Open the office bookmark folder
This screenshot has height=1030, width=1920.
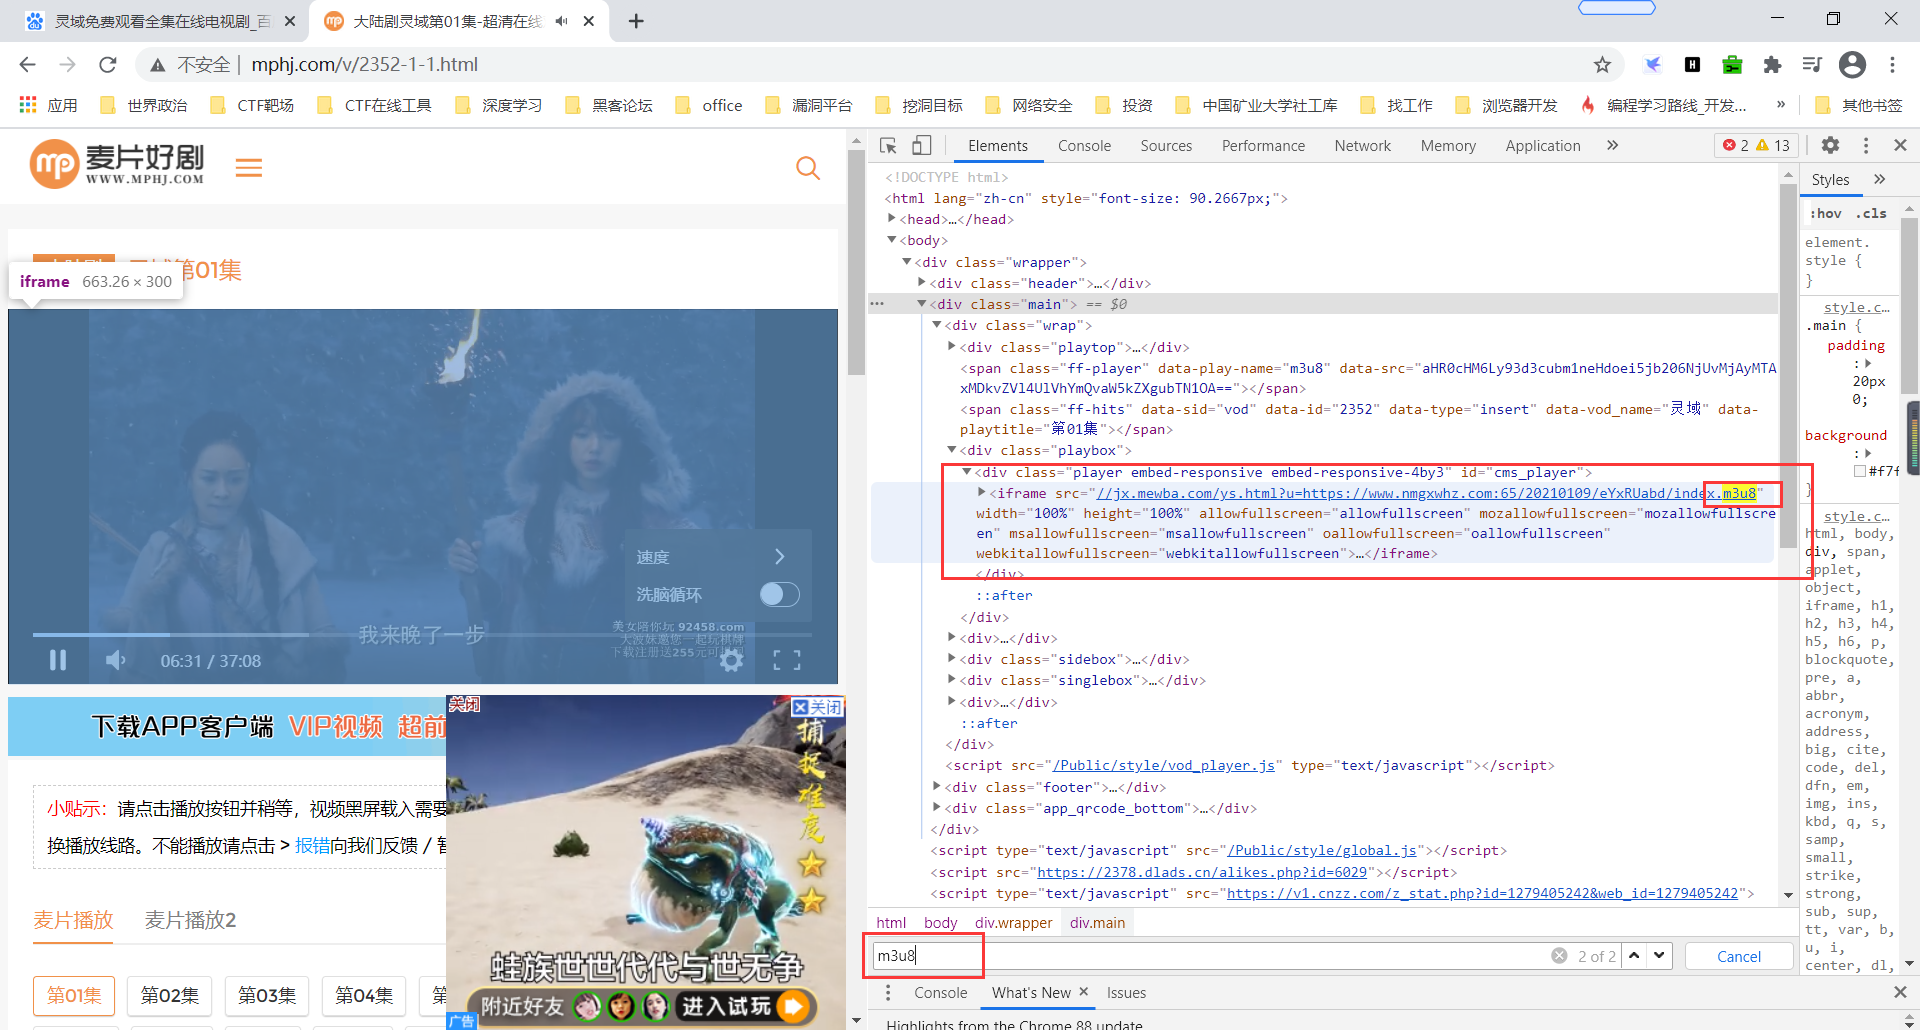coord(710,105)
